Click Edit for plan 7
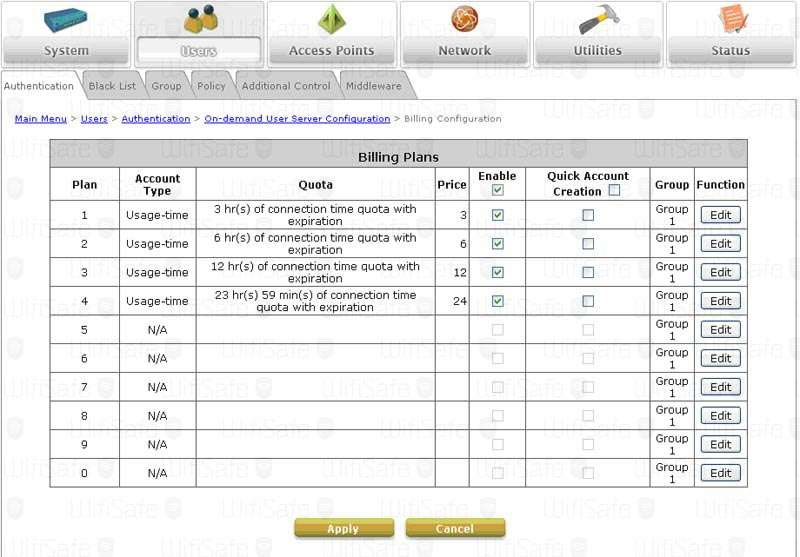Image resolution: width=800 pixels, height=557 pixels. [720, 387]
